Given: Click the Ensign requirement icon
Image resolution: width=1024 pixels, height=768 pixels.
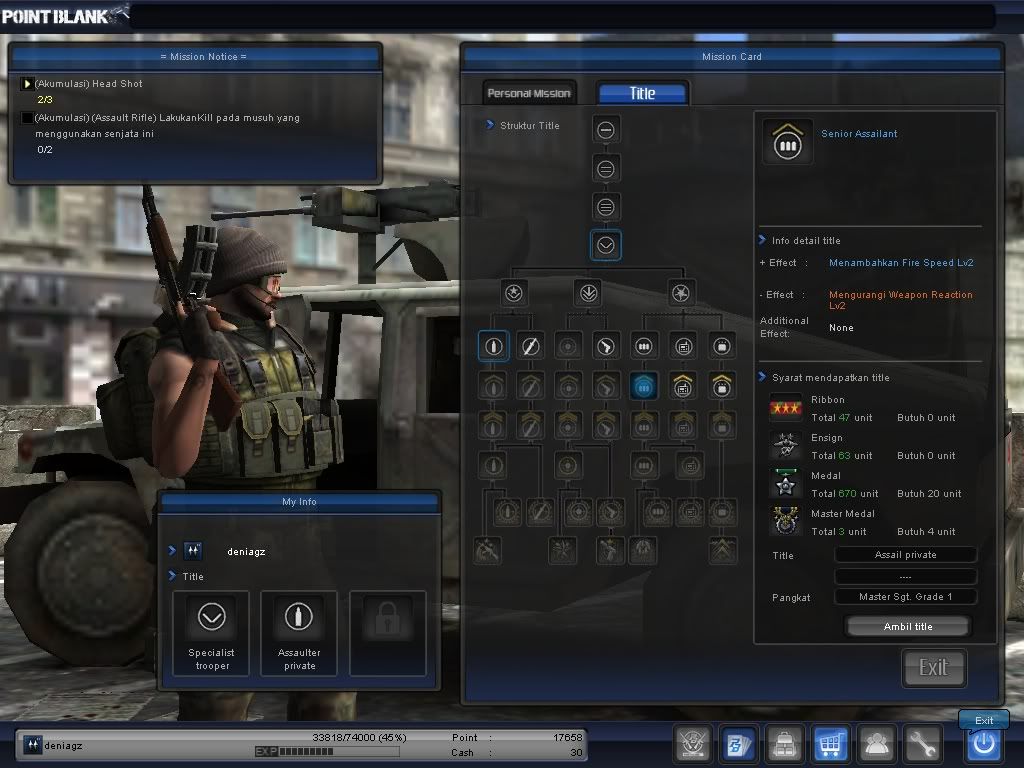Looking at the screenshot, I should [x=786, y=446].
